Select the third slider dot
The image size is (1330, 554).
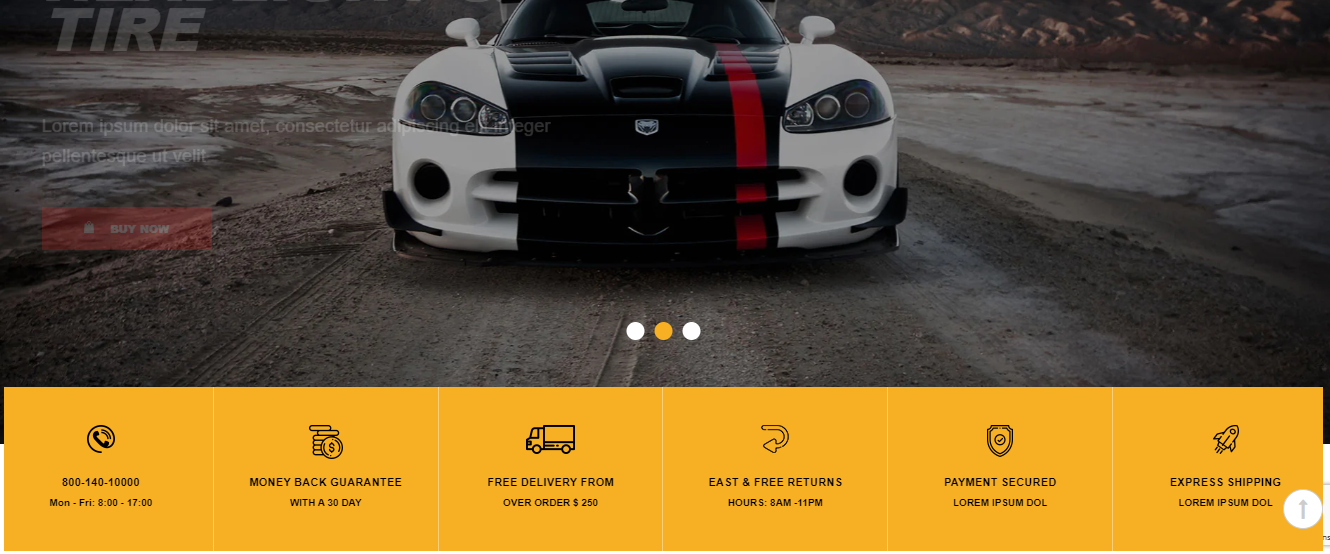tap(691, 331)
